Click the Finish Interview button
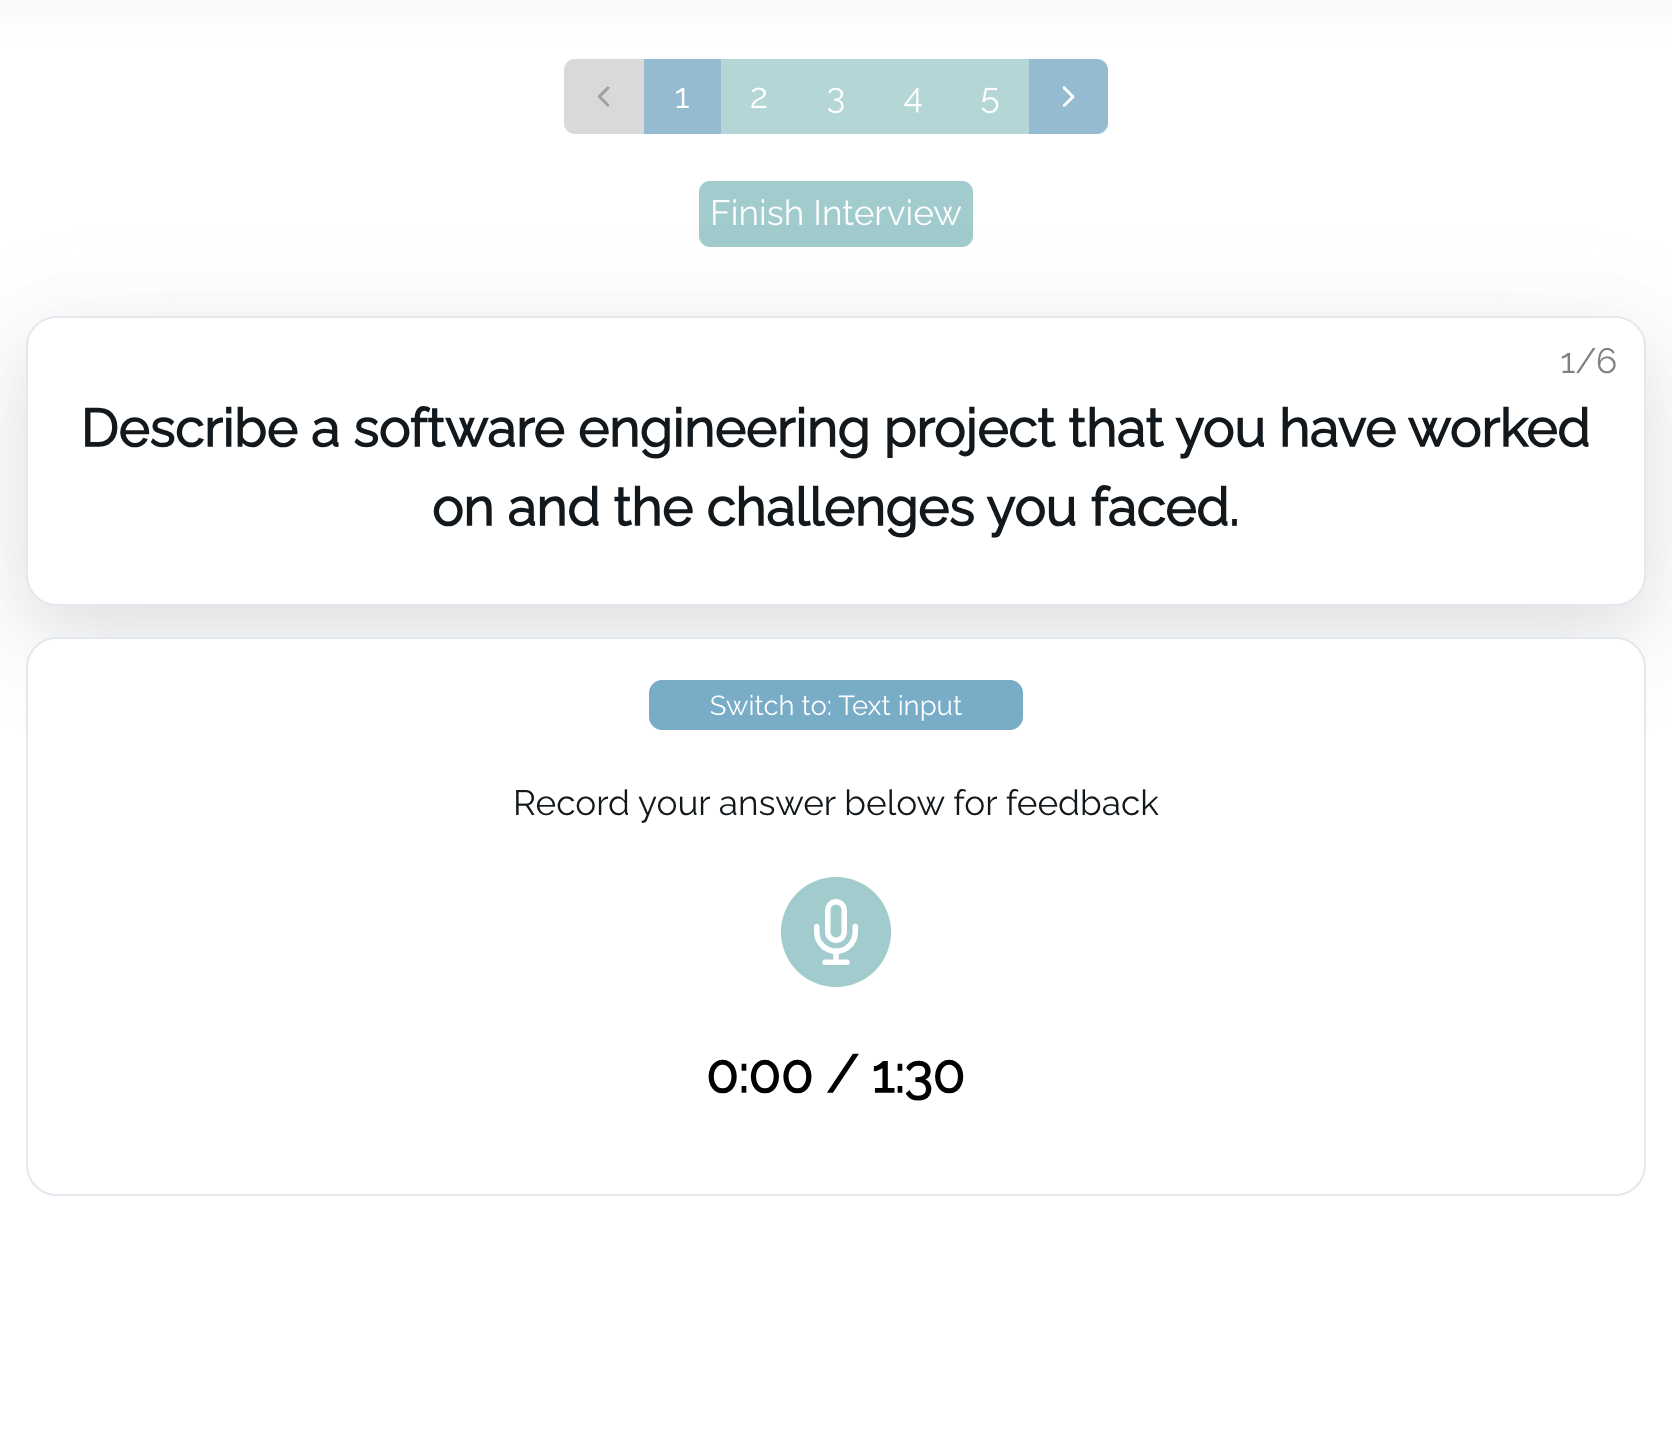The height and width of the screenshot is (1438, 1672). pyautogui.click(x=836, y=213)
